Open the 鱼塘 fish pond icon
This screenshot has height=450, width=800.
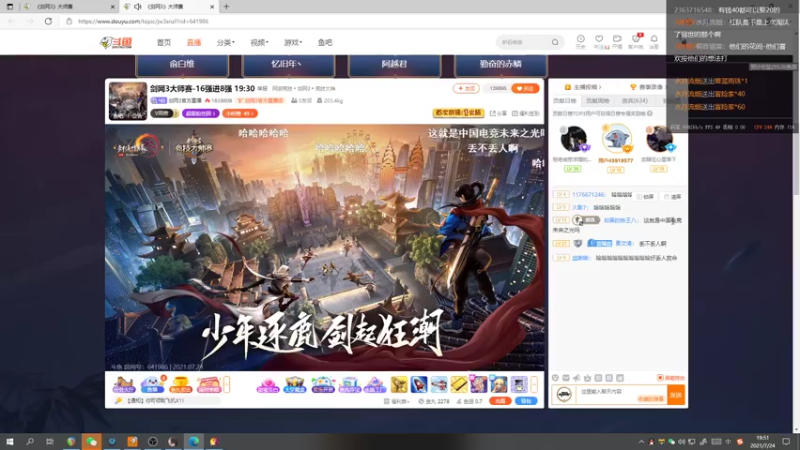(x=152, y=385)
